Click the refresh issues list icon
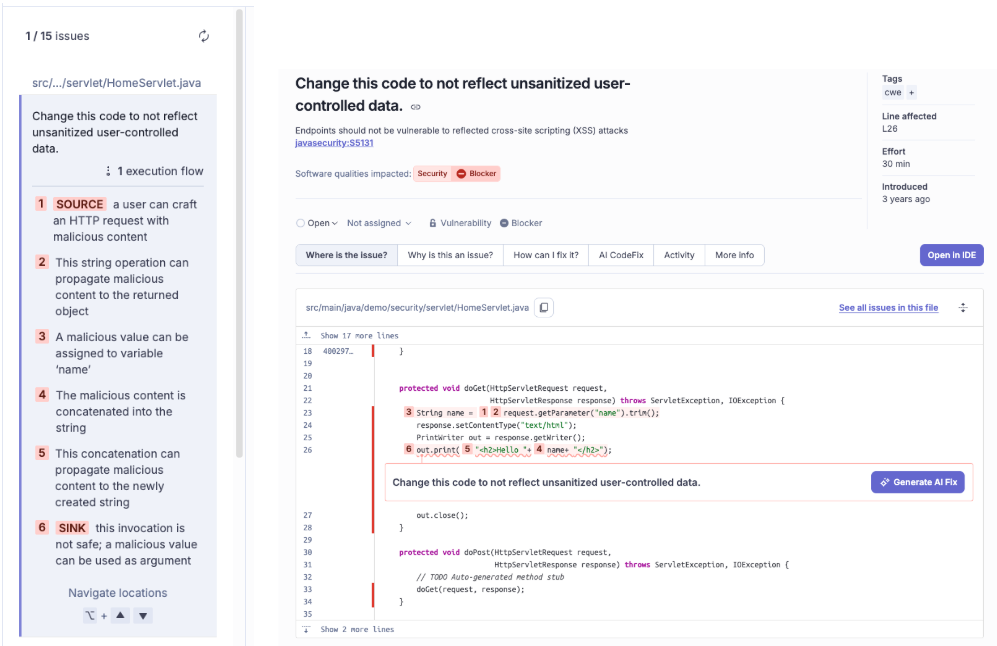997x646 pixels. pos(204,36)
